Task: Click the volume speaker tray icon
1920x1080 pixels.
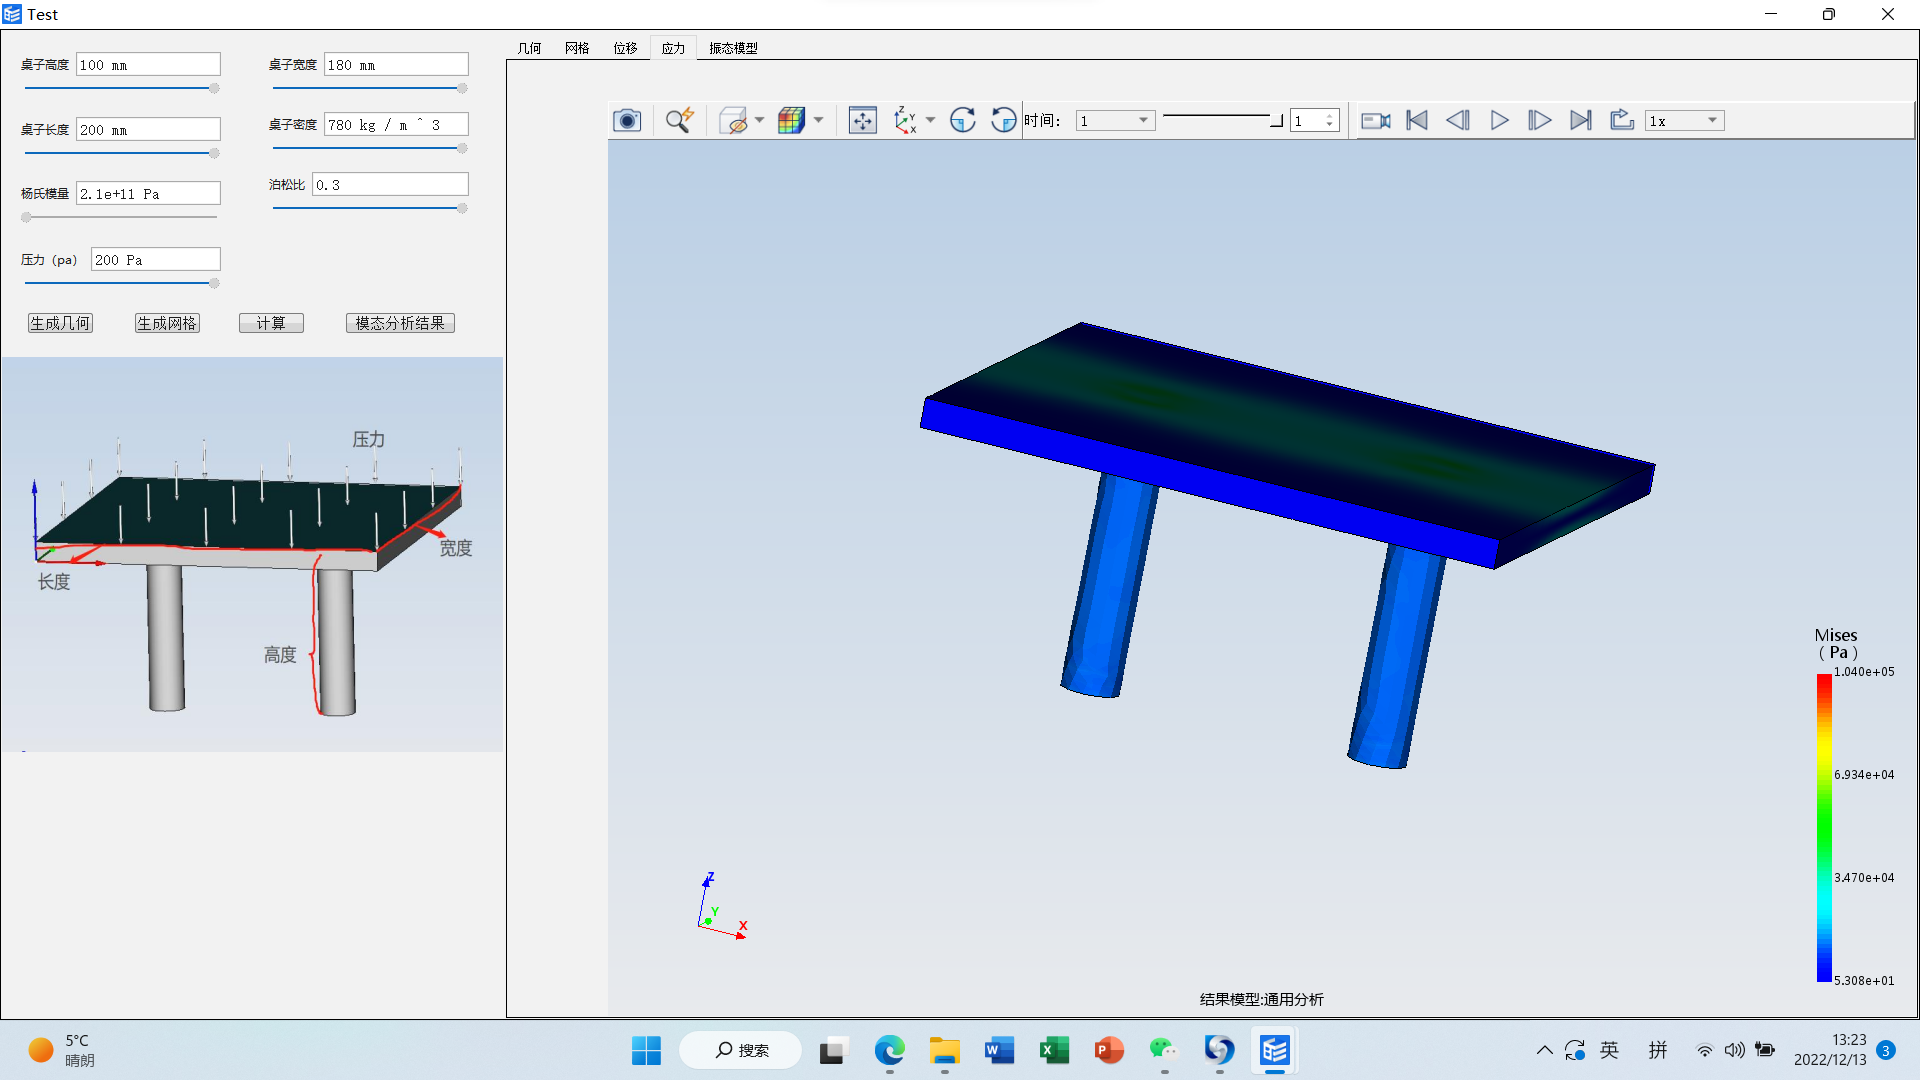Action: [x=1735, y=1050]
